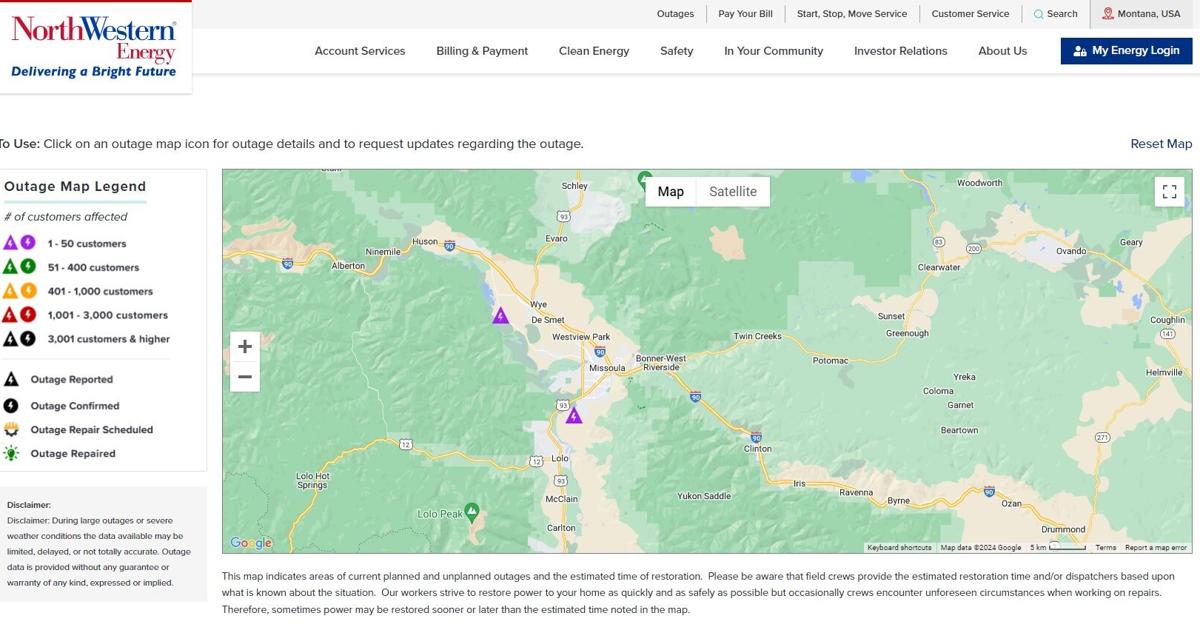Viewport: 1200px width, 630px height.
Task: Click the Alberton label on the map
Action: [x=348, y=266]
